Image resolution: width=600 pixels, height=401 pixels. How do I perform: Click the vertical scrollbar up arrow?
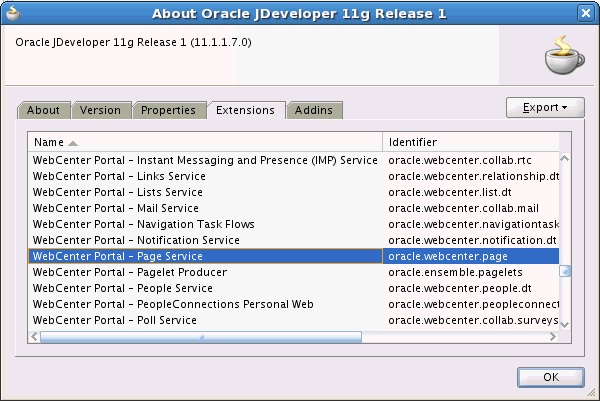565,158
